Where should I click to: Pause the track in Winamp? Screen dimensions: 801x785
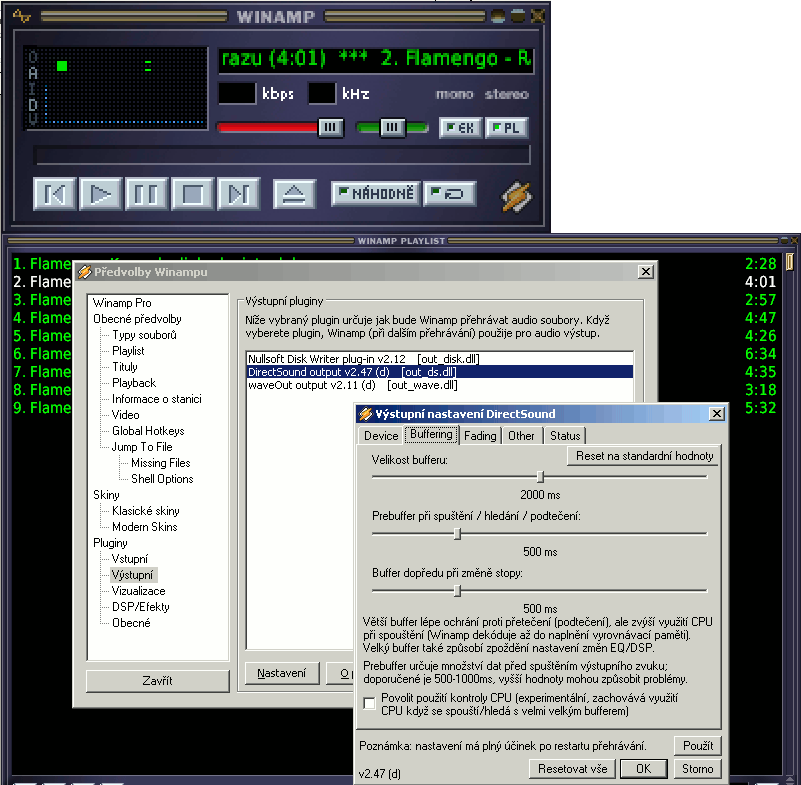tap(146, 194)
